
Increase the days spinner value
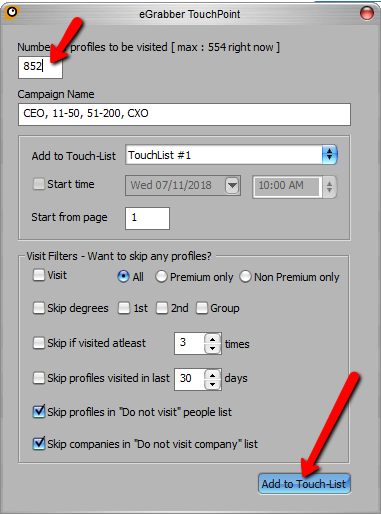point(213,374)
